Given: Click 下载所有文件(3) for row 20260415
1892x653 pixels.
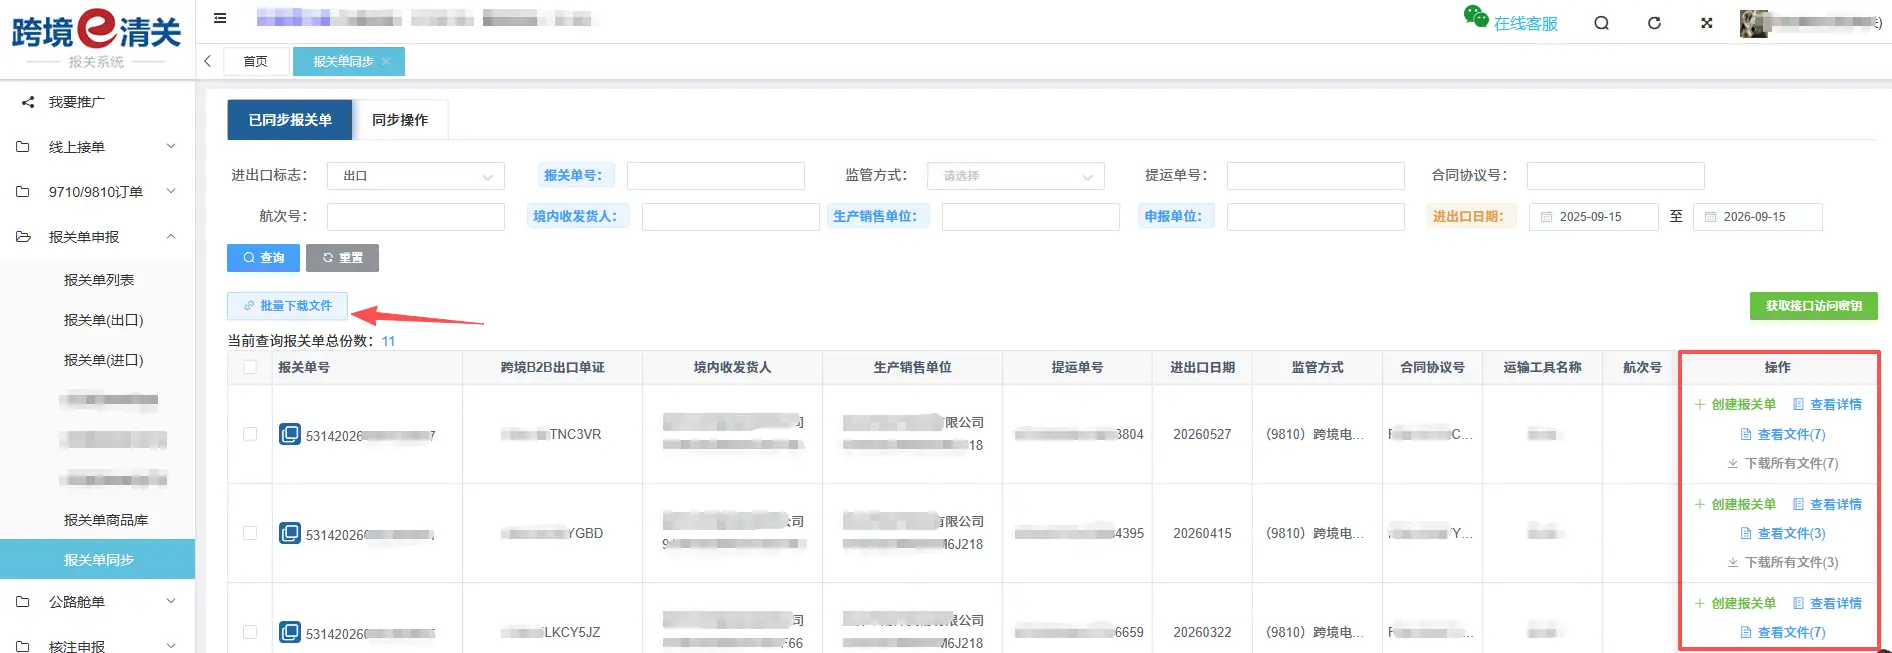Looking at the screenshot, I should pyautogui.click(x=1783, y=563).
